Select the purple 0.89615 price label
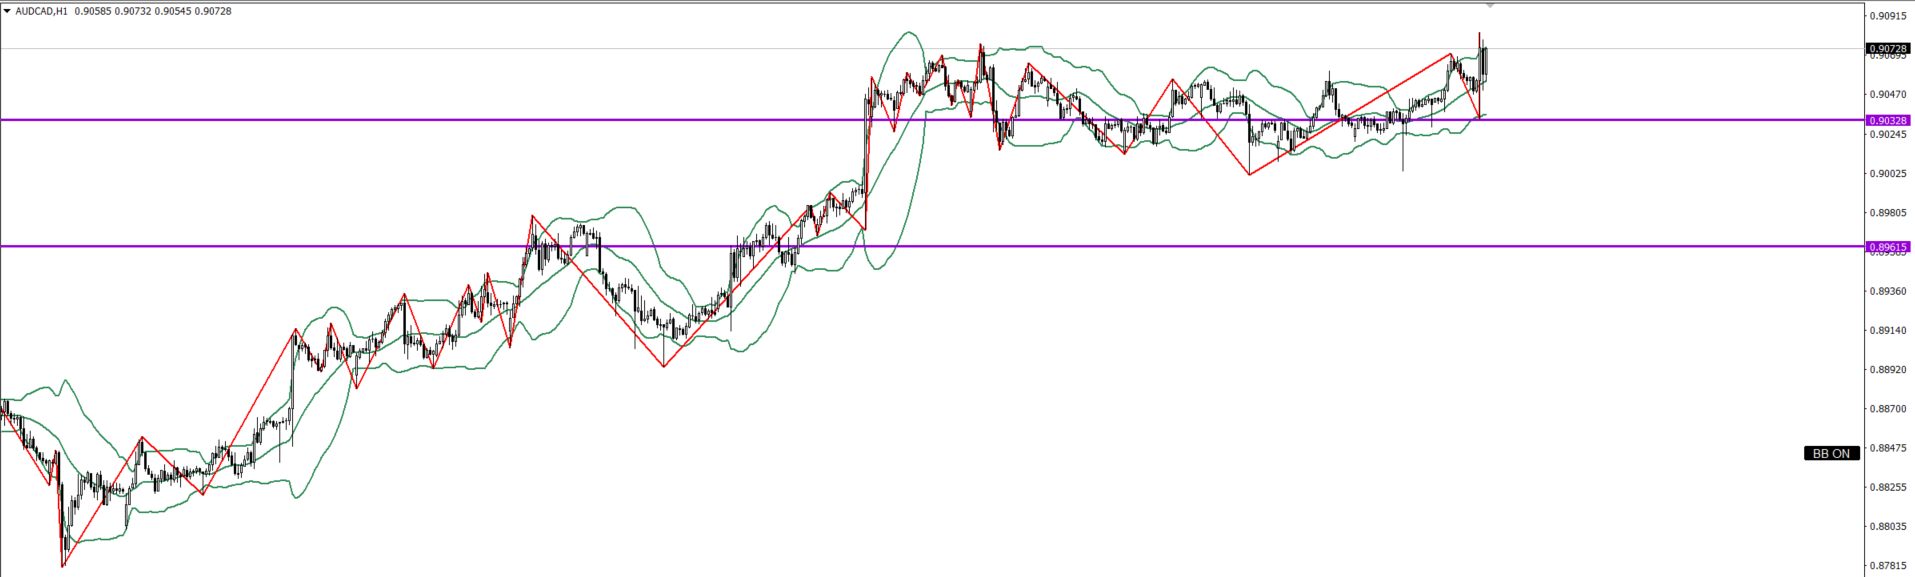 pyautogui.click(x=1887, y=246)
